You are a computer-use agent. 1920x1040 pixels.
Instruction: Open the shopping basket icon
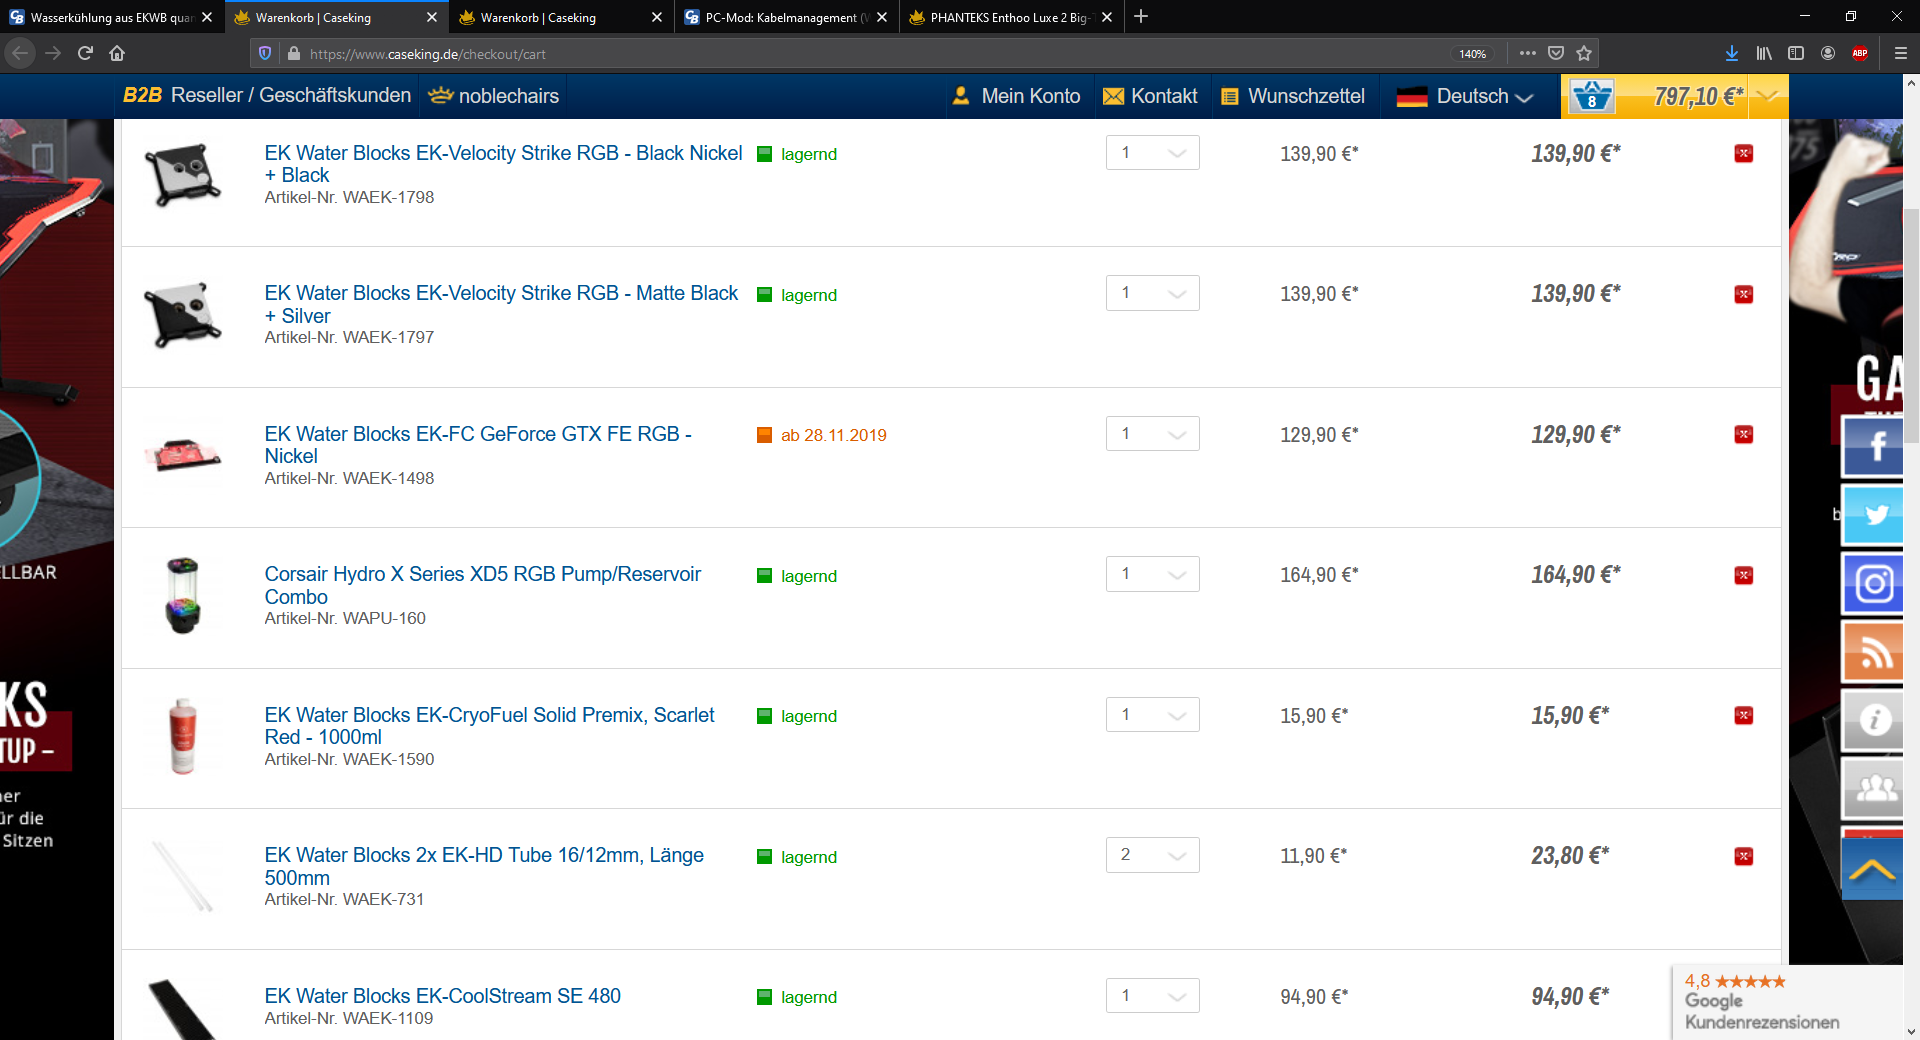pyautogui.click(x=1591, y=97)
